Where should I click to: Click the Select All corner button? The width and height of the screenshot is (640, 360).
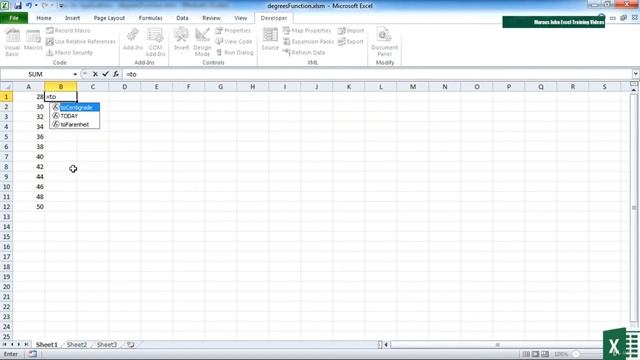pos(6,87)
